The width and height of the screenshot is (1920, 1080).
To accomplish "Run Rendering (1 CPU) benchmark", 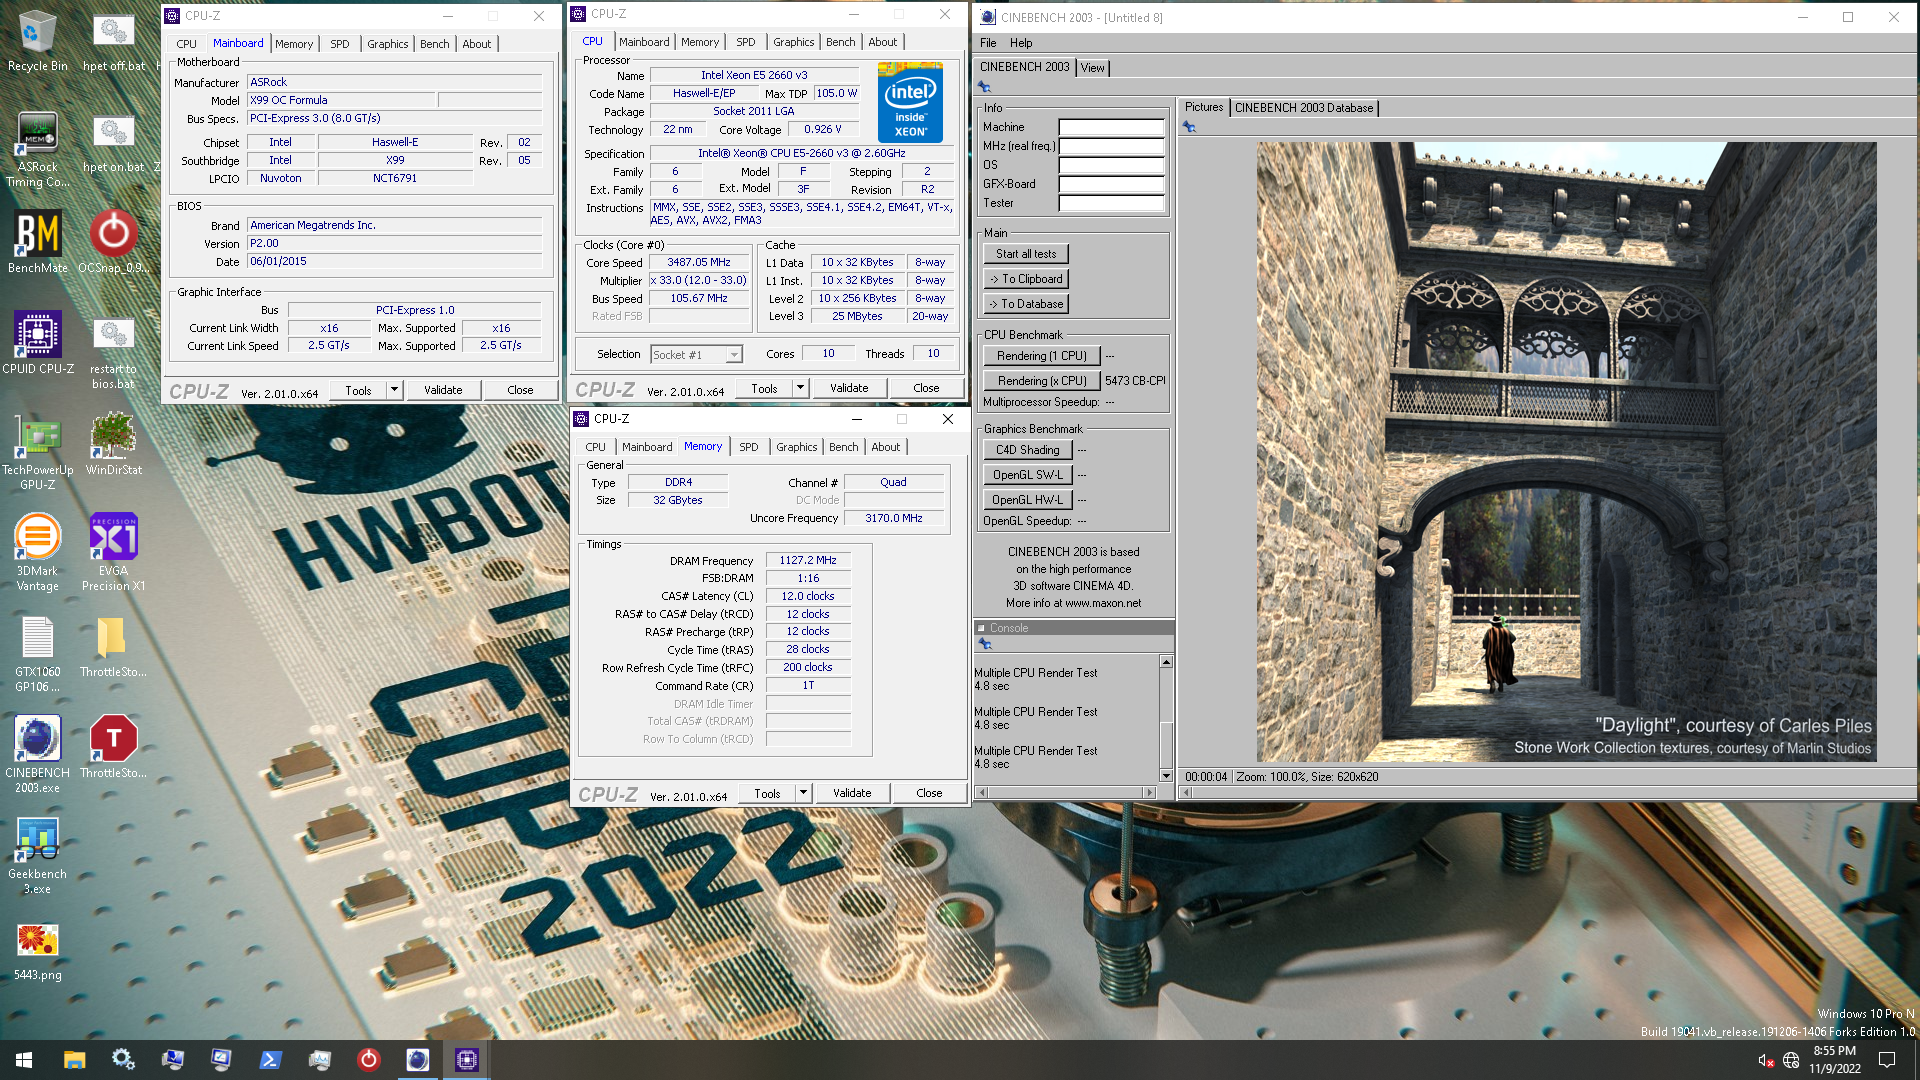I will (x=1042, y=356).
